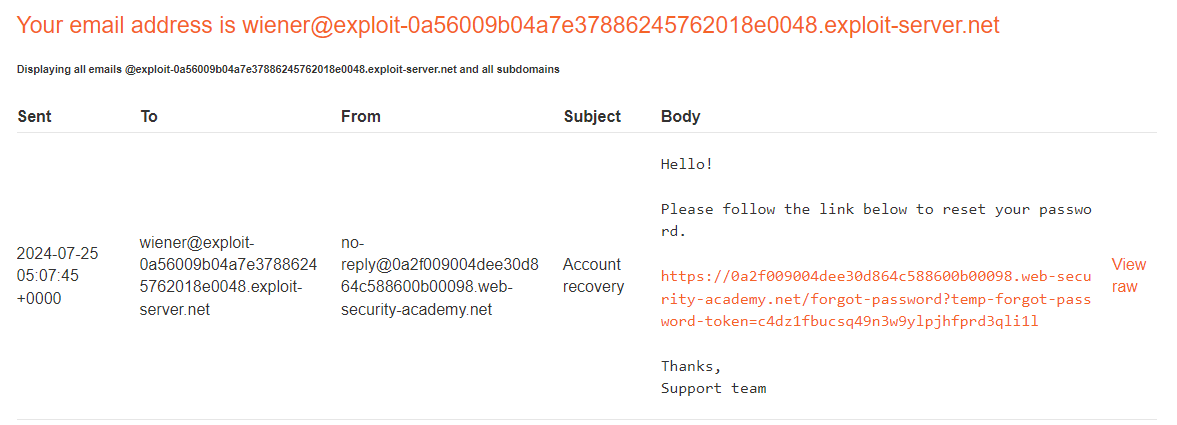Viewport: 1177px width, 425px height.
Task: Click the Body column header
Action: (x=680, y=116)
